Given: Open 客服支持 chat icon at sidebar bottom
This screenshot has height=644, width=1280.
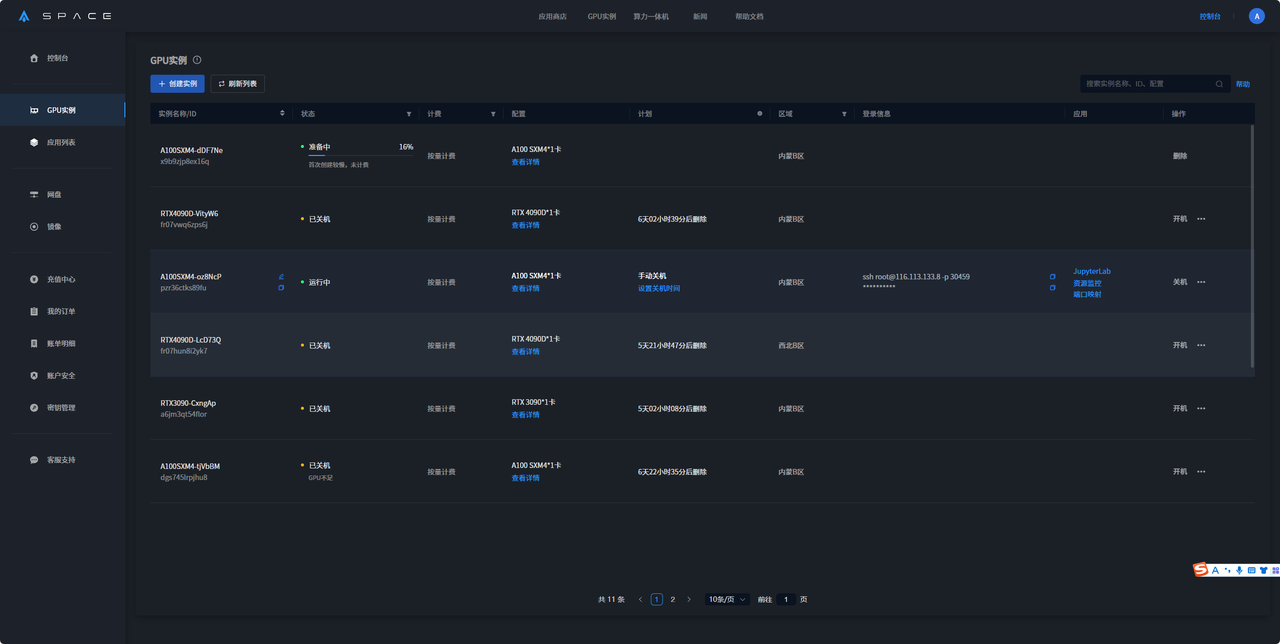Looking at the screenshot, I should [34, 459].
